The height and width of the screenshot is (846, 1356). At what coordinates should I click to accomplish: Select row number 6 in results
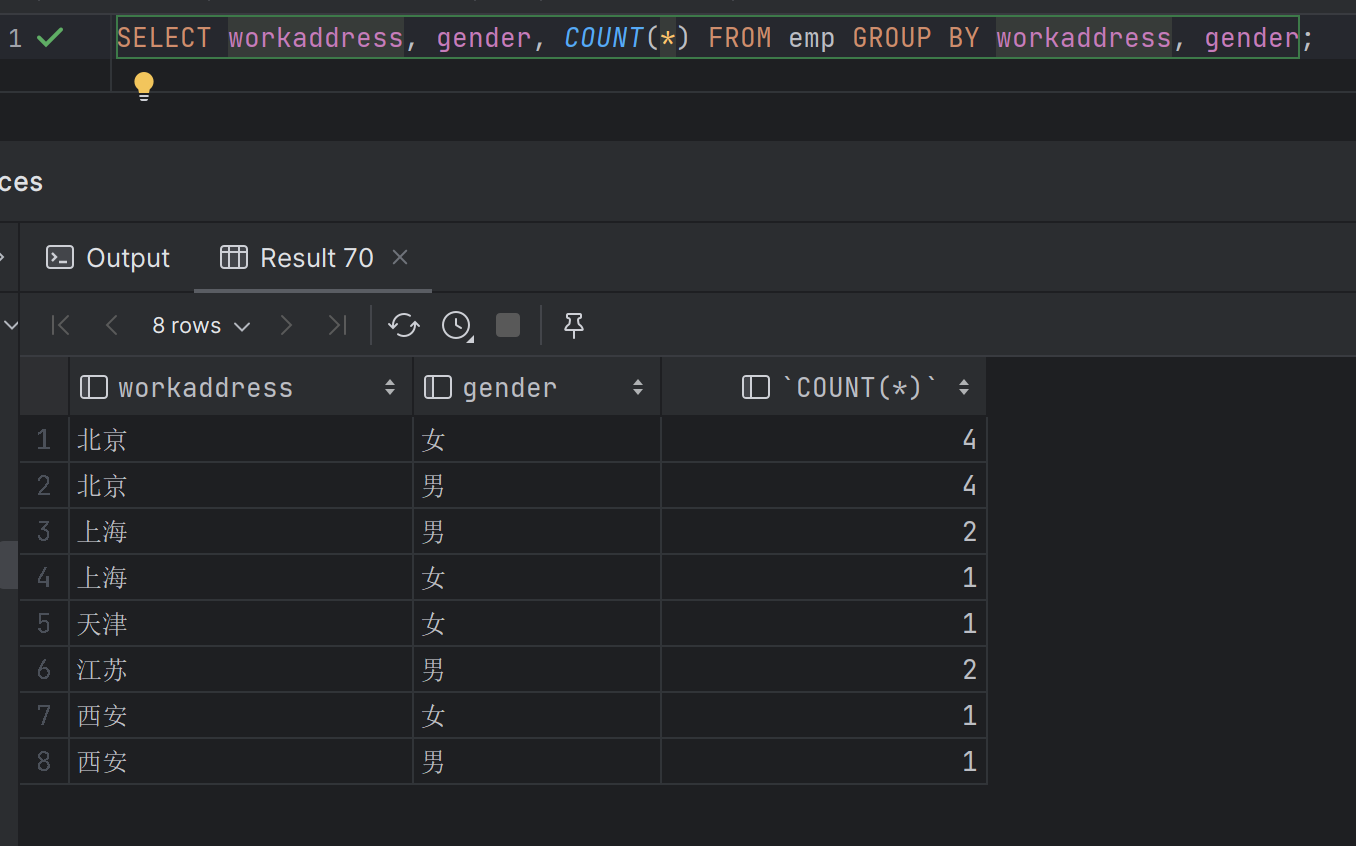coord(44,670)
